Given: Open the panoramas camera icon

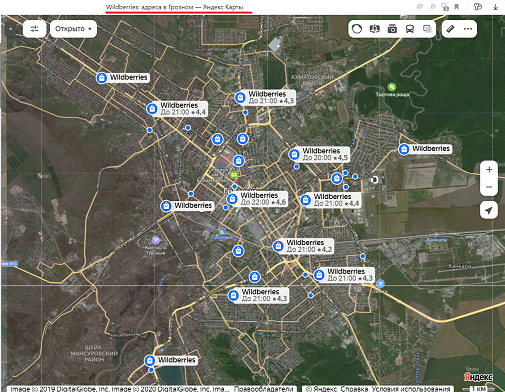Looking at the screenshot, I should pos(392,29).
